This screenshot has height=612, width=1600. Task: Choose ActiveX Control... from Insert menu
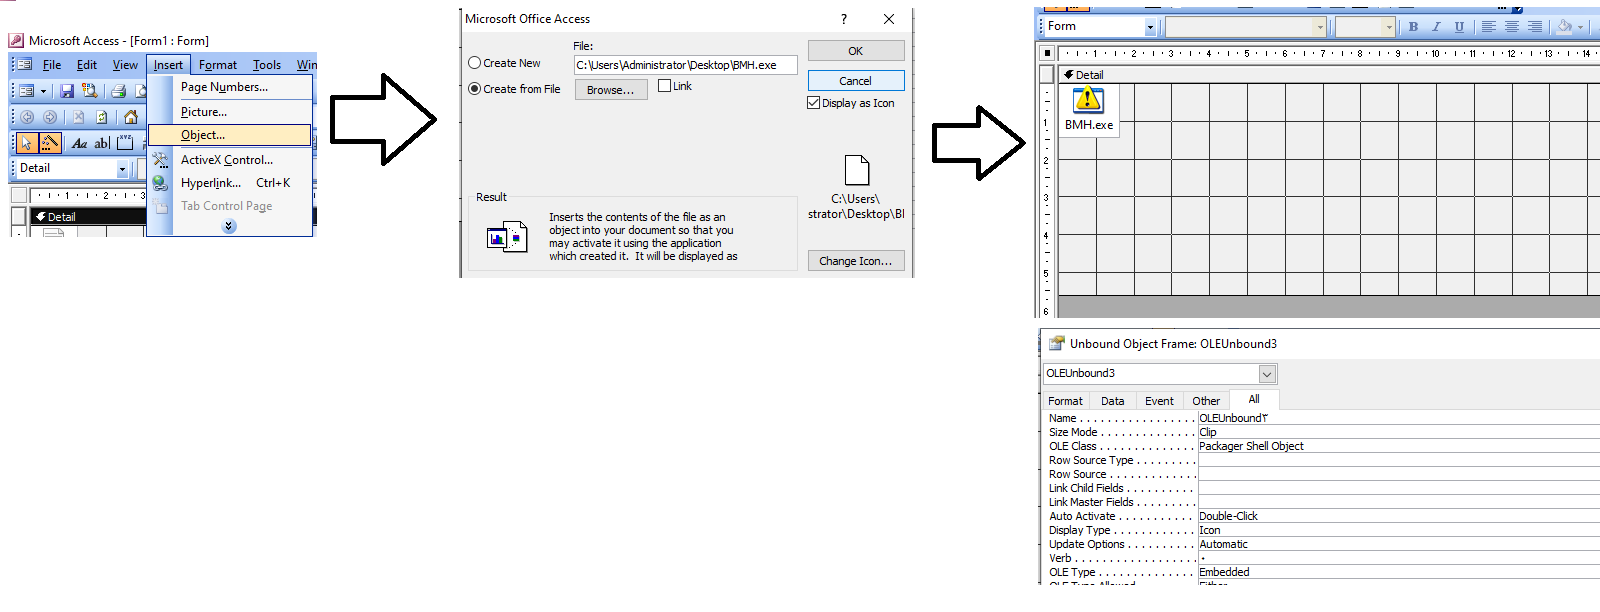click(x=231, y=160)
